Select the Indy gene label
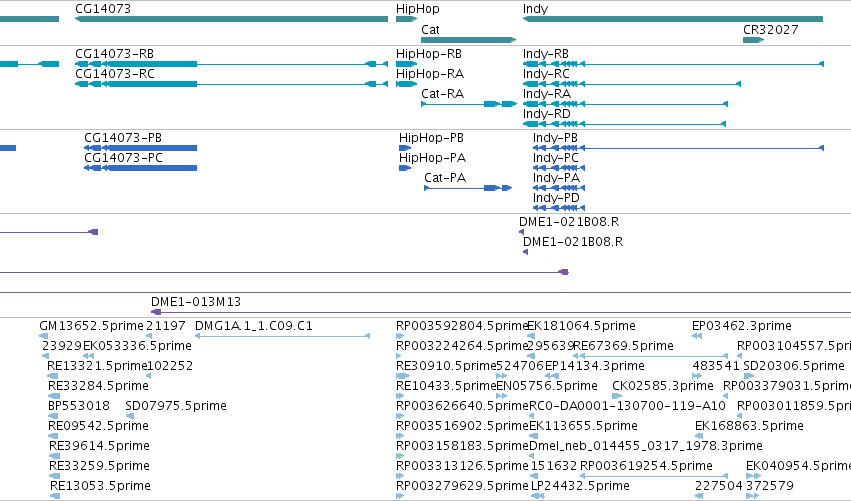Viewport: 851px width, 501px height. coord(535,9)
